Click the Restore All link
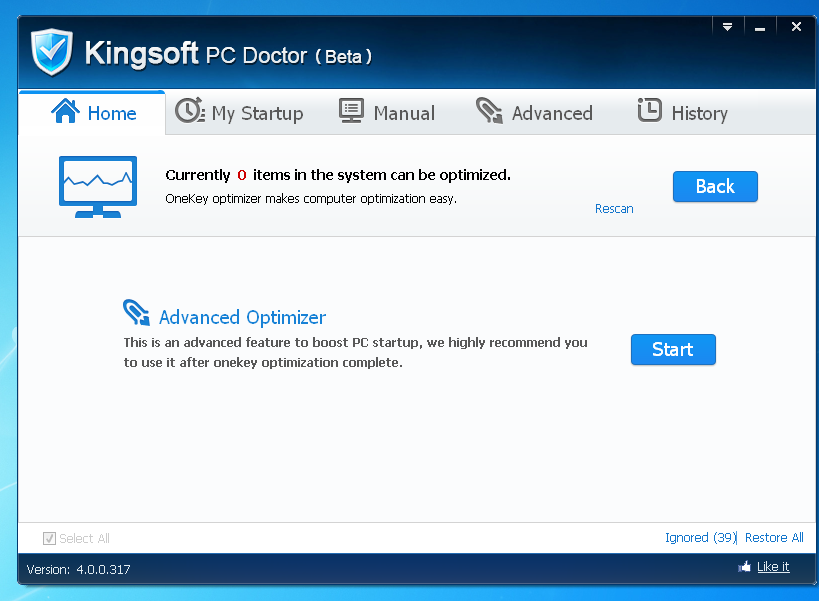 (x=774, y=537)
